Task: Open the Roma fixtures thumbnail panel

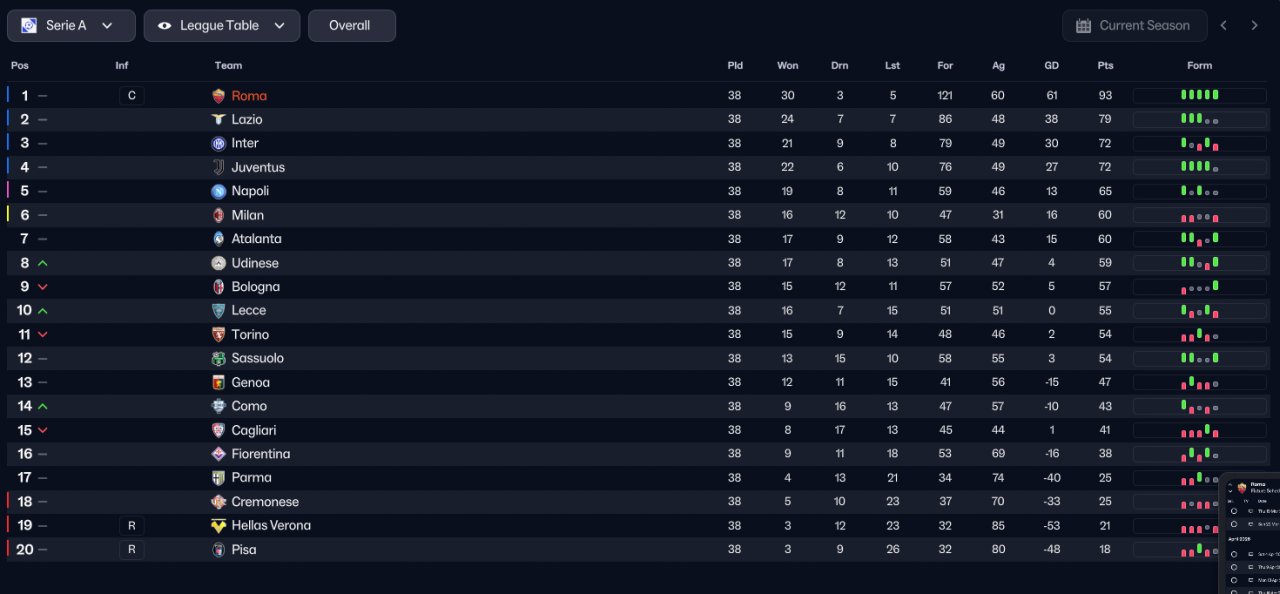Action: tap(1250, 535)
